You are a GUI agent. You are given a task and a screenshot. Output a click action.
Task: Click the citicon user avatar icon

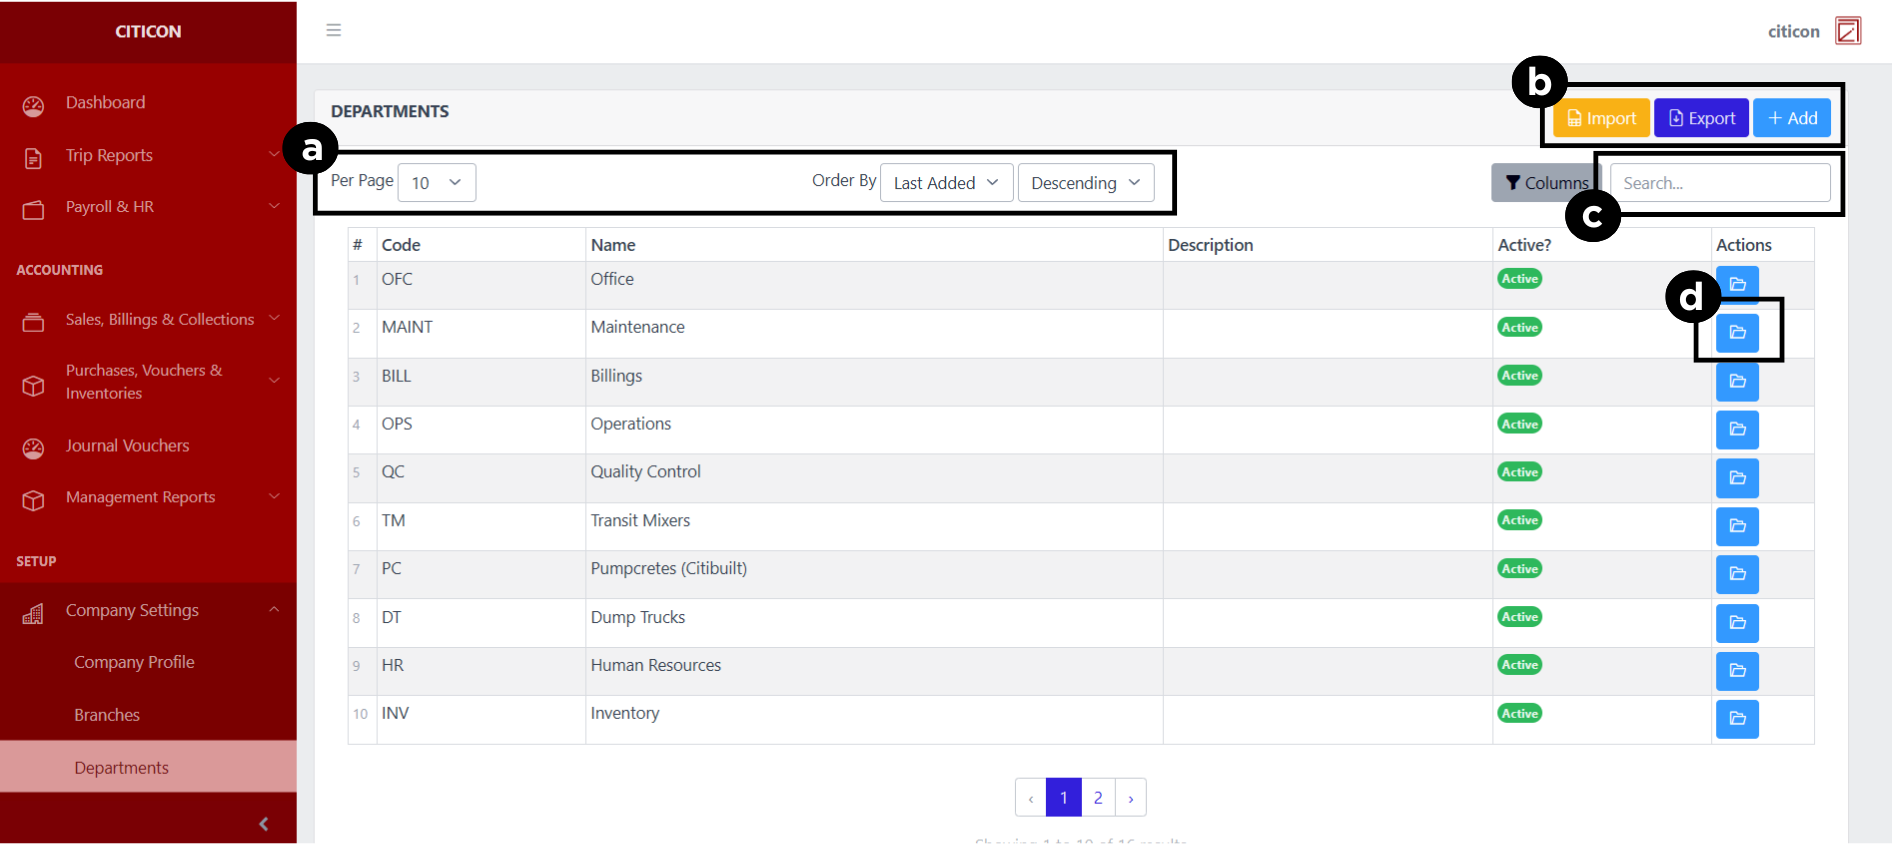click(x=1848, y=31)
